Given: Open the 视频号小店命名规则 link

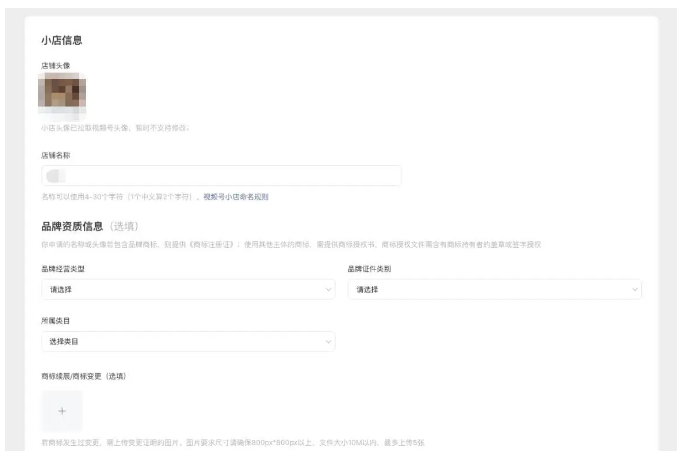Looking at the screenshot, I should pyautogui.click(x=235, y=197).
